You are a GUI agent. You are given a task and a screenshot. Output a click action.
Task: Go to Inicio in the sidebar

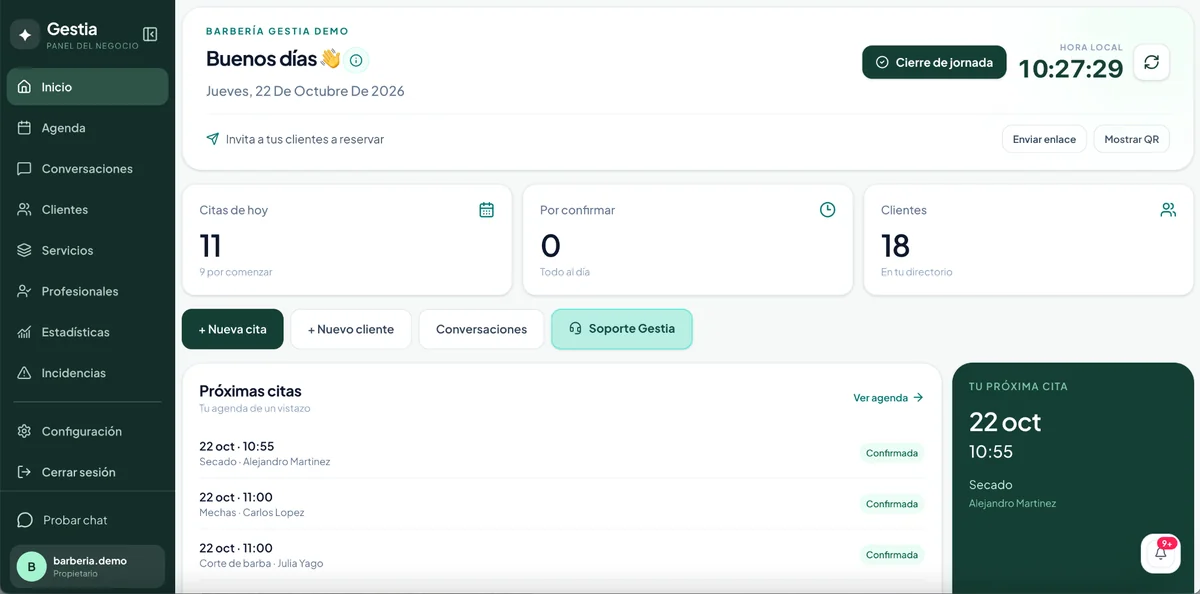[87, 87]
